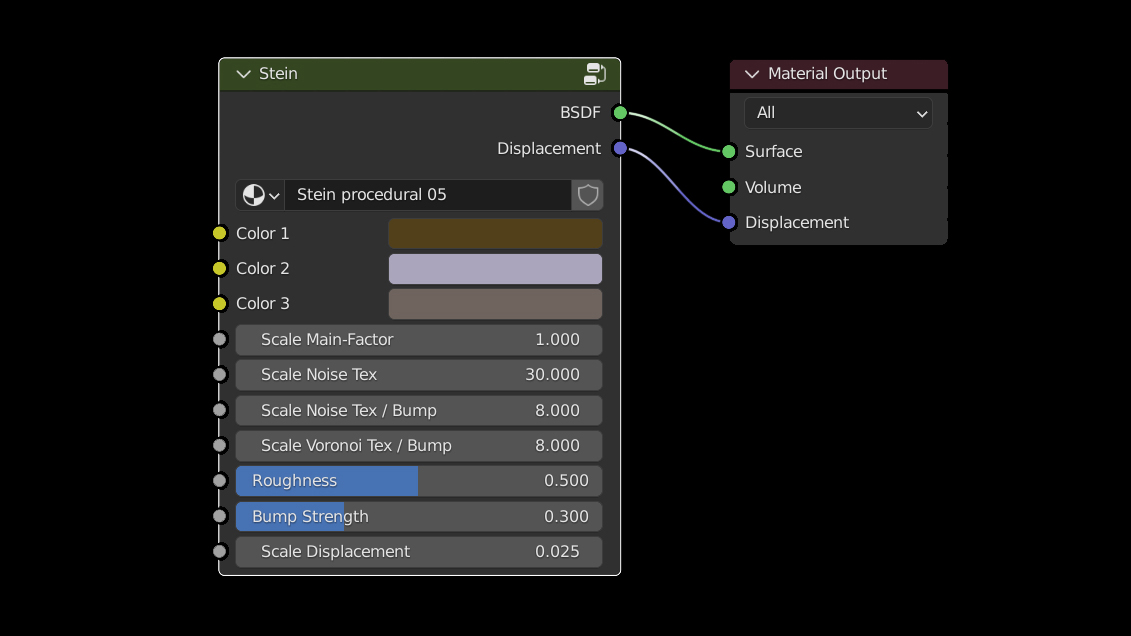This screenshot has width=1131, height=636.
Task: Open the node tree browse dropdown
Action: click(x=260, y=195)
